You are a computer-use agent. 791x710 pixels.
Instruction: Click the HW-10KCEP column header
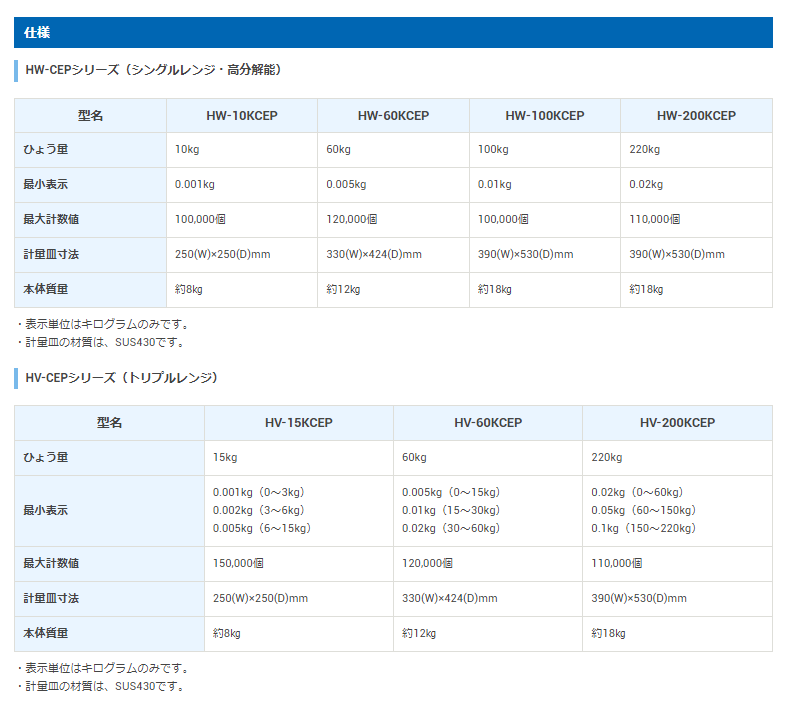pos(242,116)
